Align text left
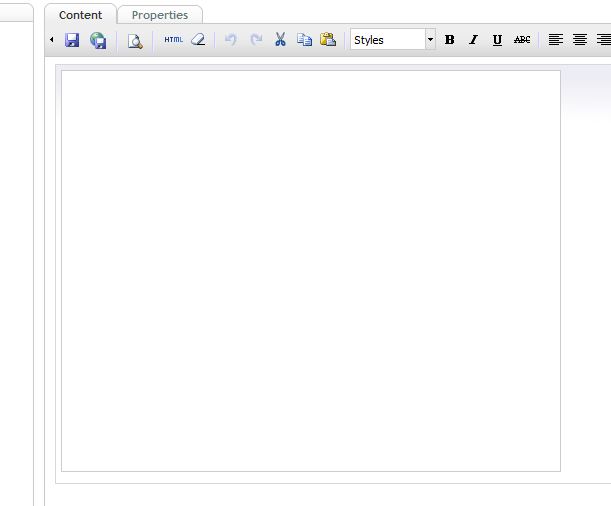Viewport: 611px width, 506px height. 556,40
